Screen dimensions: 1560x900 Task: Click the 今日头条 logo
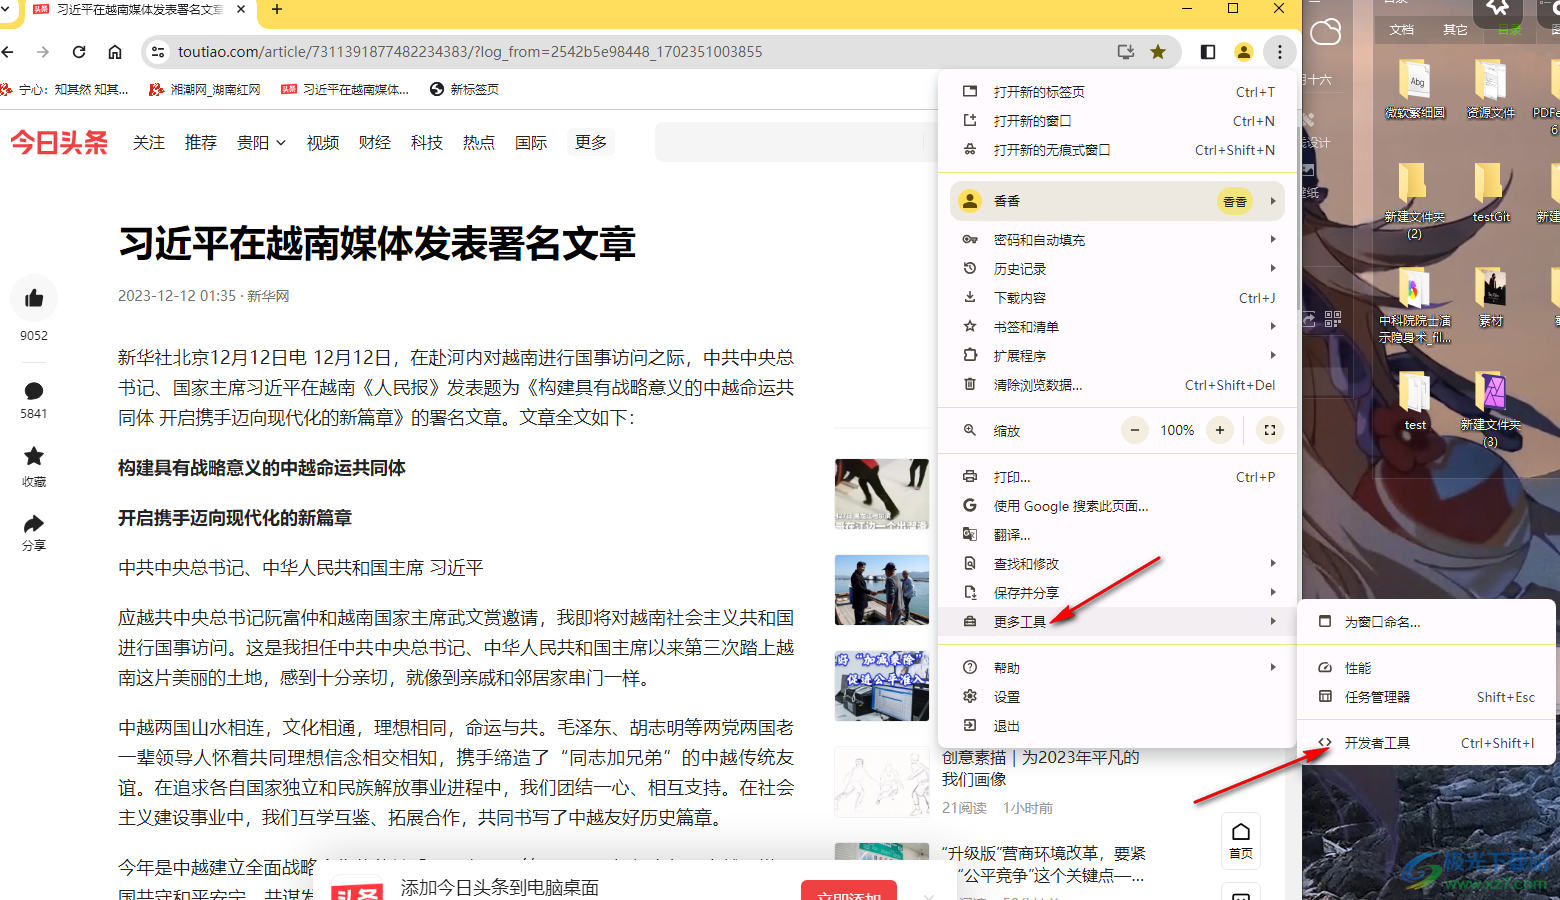pos(59,143)
